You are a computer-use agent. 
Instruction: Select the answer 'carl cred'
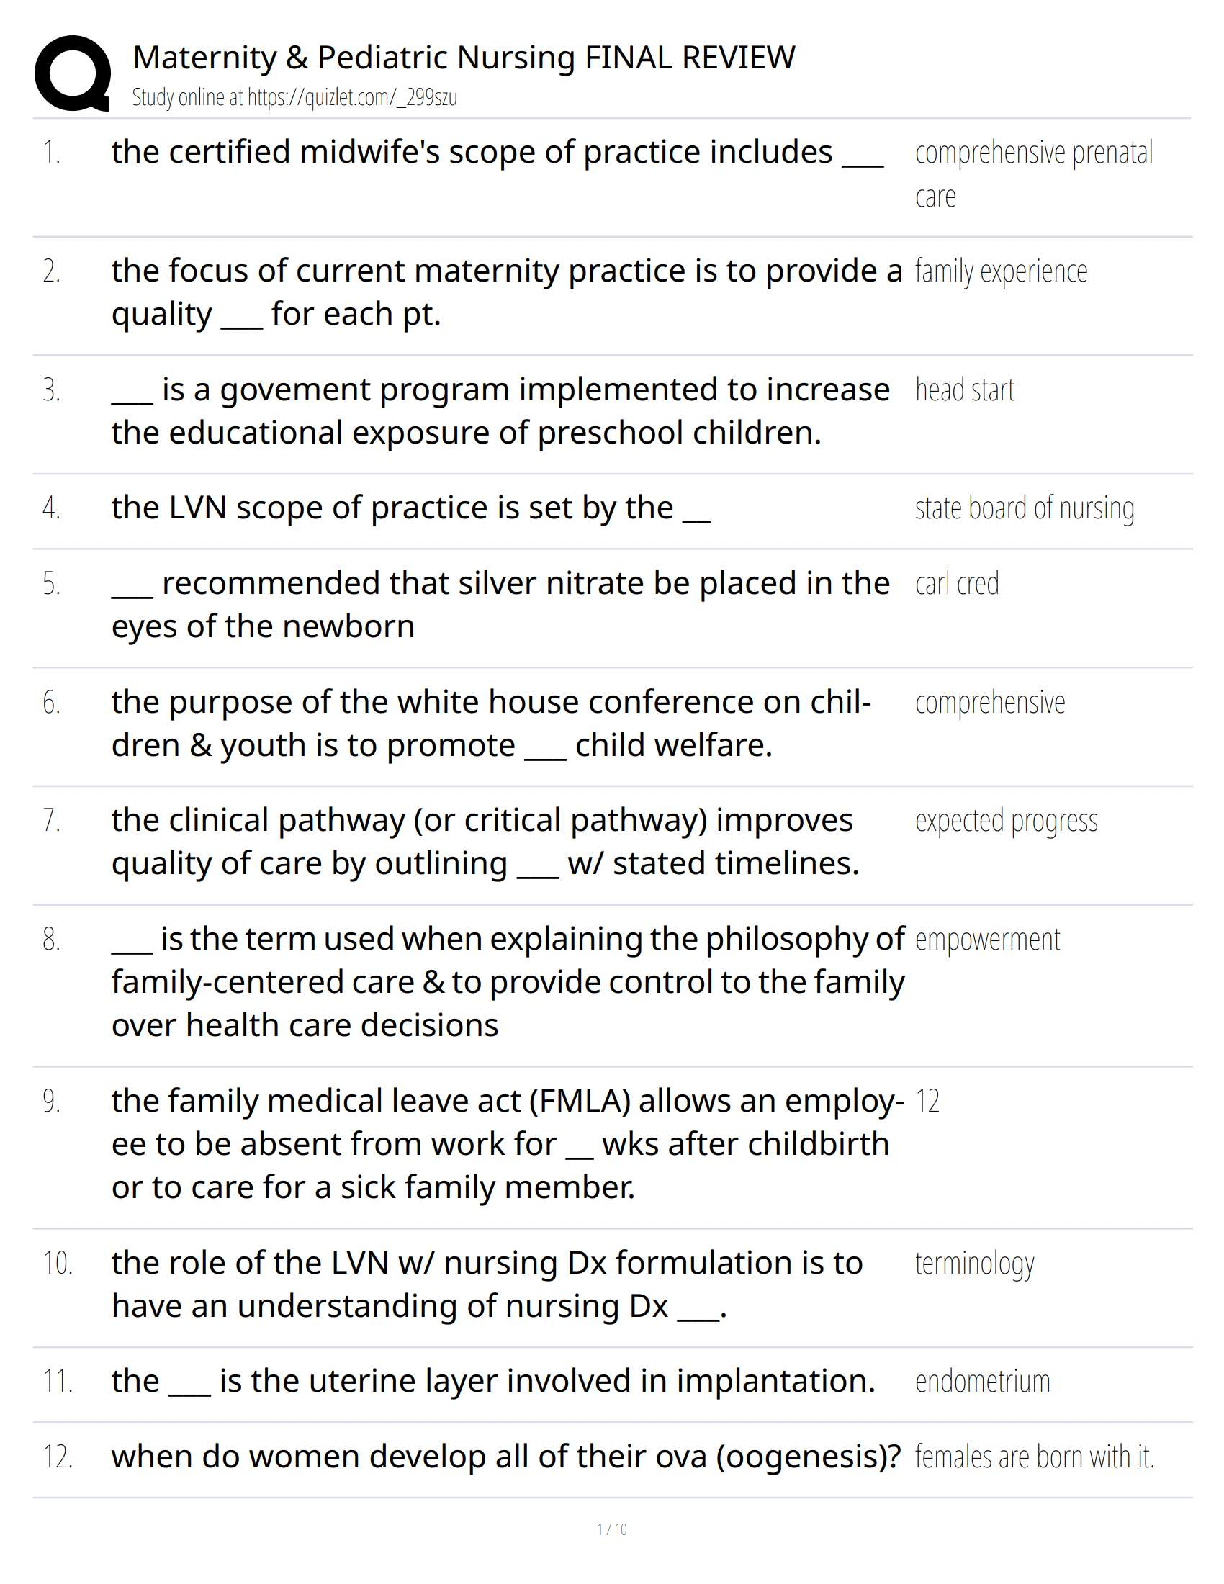pyautogui.click(x=957, y=584)
